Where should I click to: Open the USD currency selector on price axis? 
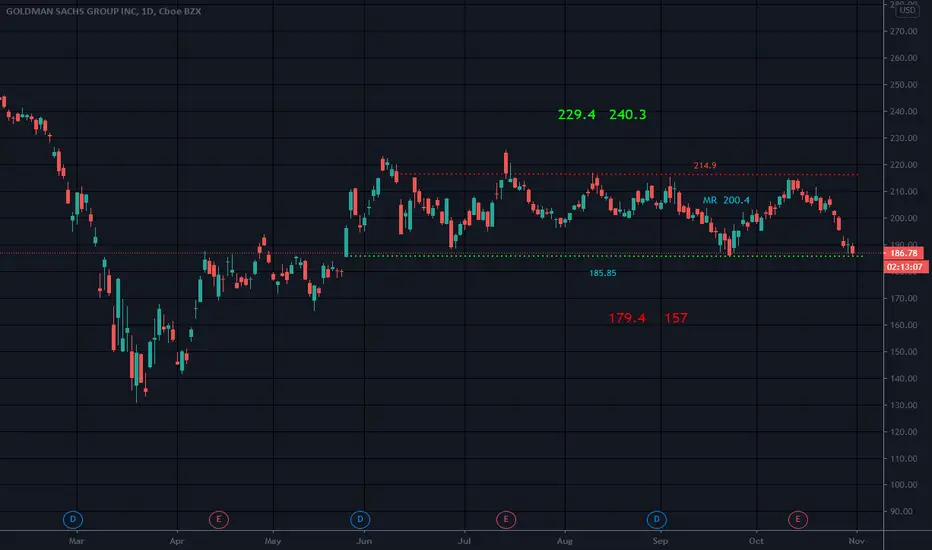click(x=907, y=10)
